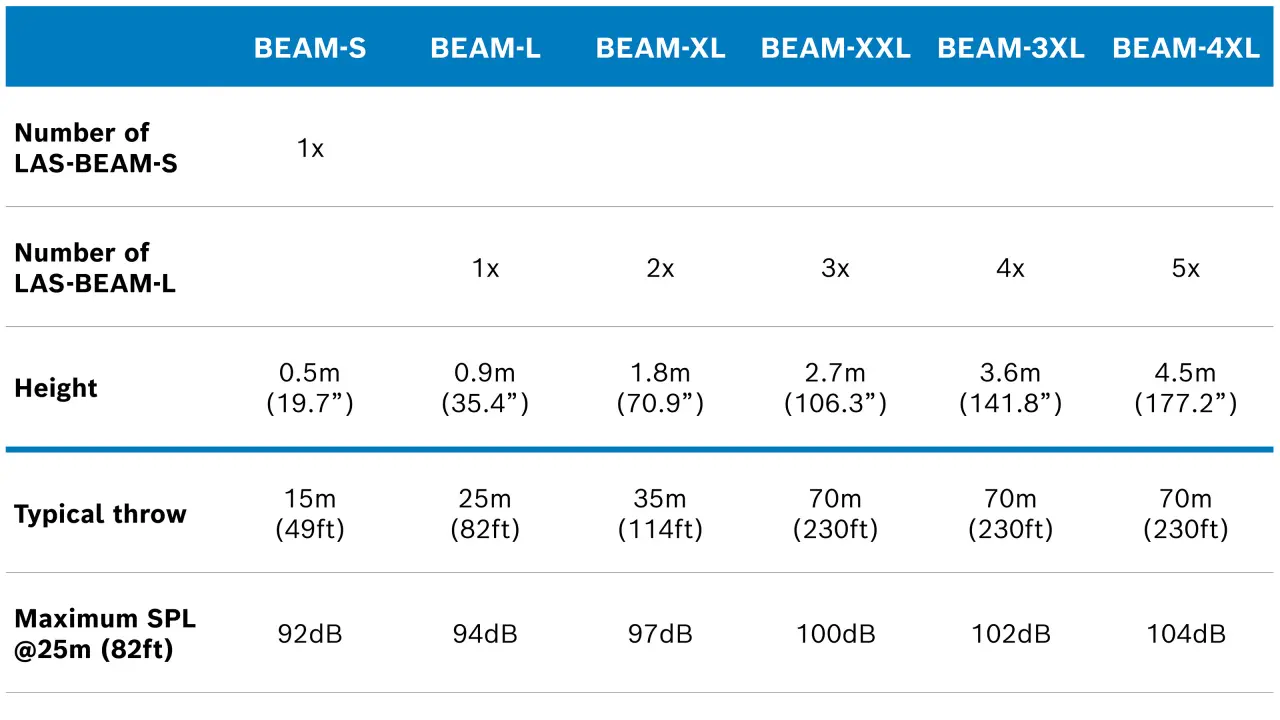Click the BEAM-3XL column header
The width and height of the screenshot is (1280, 720).
point(1010,48)
